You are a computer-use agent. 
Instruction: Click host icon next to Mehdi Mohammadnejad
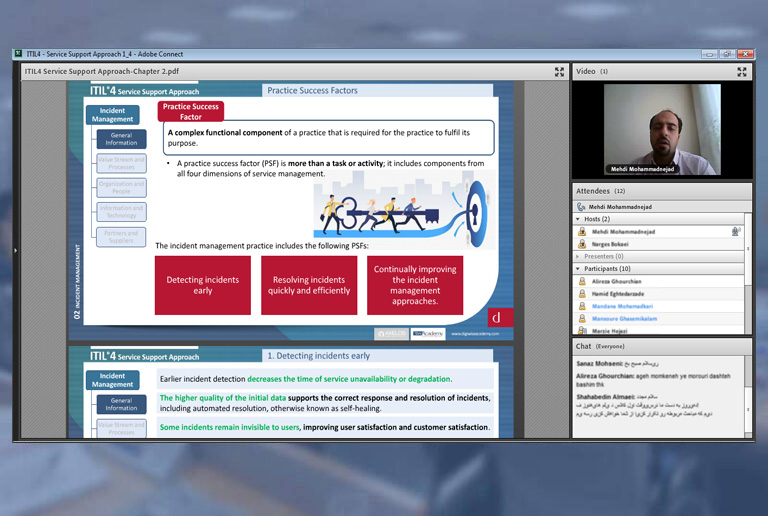582,232
